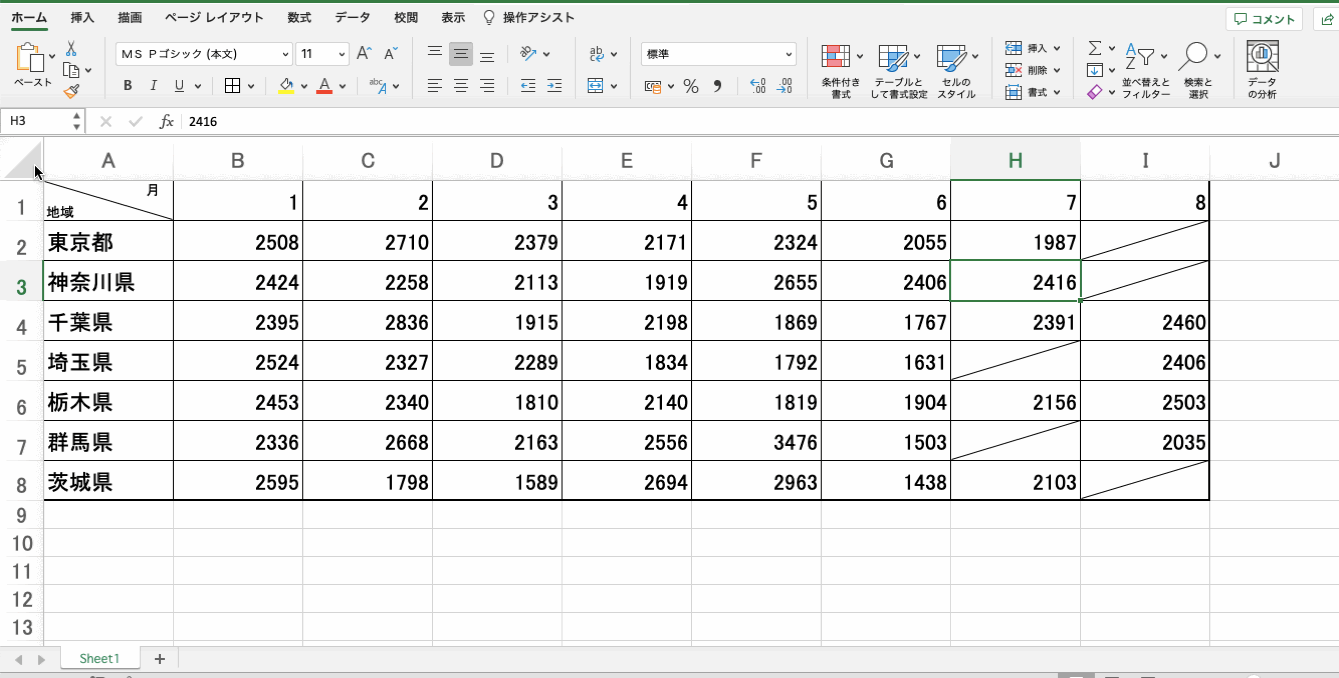The width and height of the screenshot is (1339, 678).
Task: Switch to the 挿入 ribbon tab
Action: (x=83, y=18)
